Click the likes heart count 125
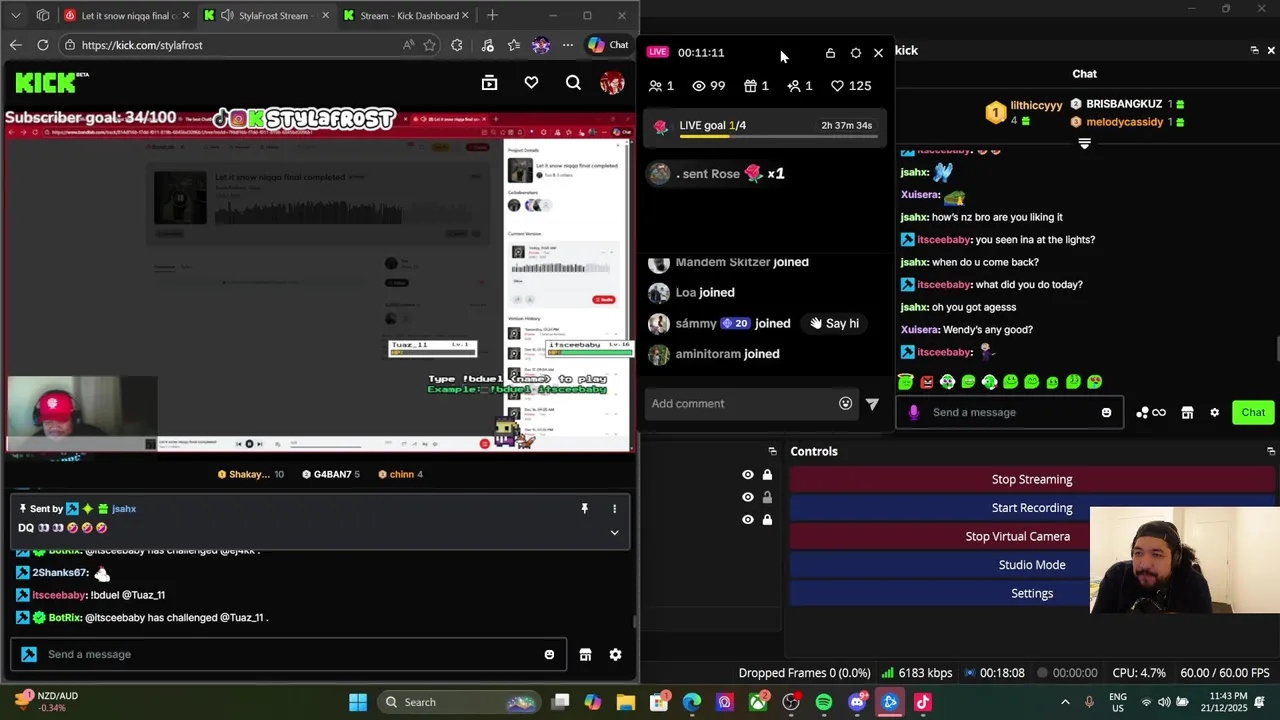 click(x=851, y=86)
